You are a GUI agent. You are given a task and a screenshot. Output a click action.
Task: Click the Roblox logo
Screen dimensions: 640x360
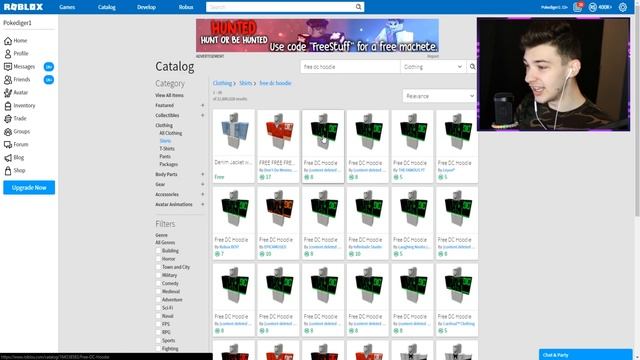(23, 7)
